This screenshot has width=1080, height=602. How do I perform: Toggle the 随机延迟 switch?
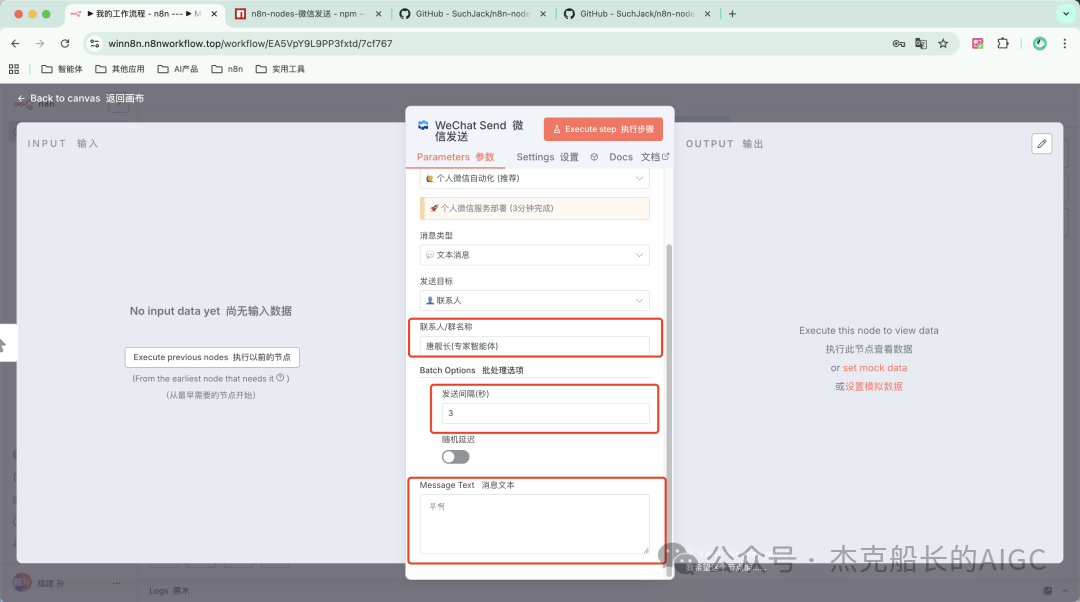point(455,457)
